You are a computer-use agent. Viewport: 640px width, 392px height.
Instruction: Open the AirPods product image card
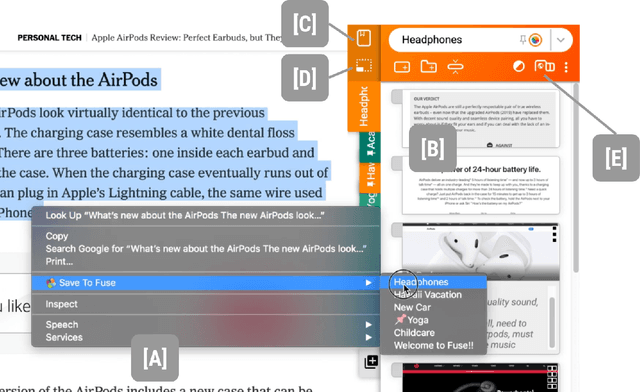click(x=480, y=252)
